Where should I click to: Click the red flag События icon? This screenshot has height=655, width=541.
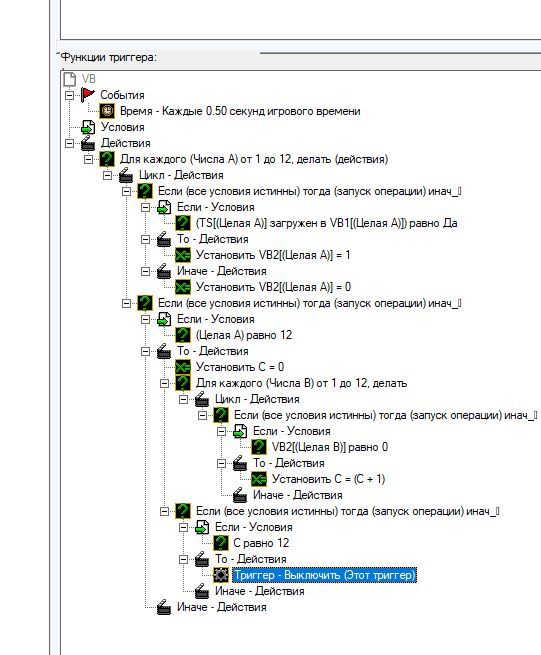pos(88,95)
